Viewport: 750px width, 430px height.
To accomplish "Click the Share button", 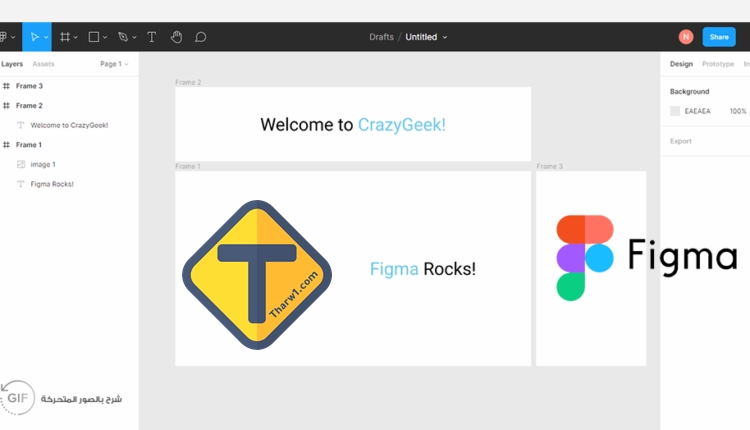I will [719, 37].
